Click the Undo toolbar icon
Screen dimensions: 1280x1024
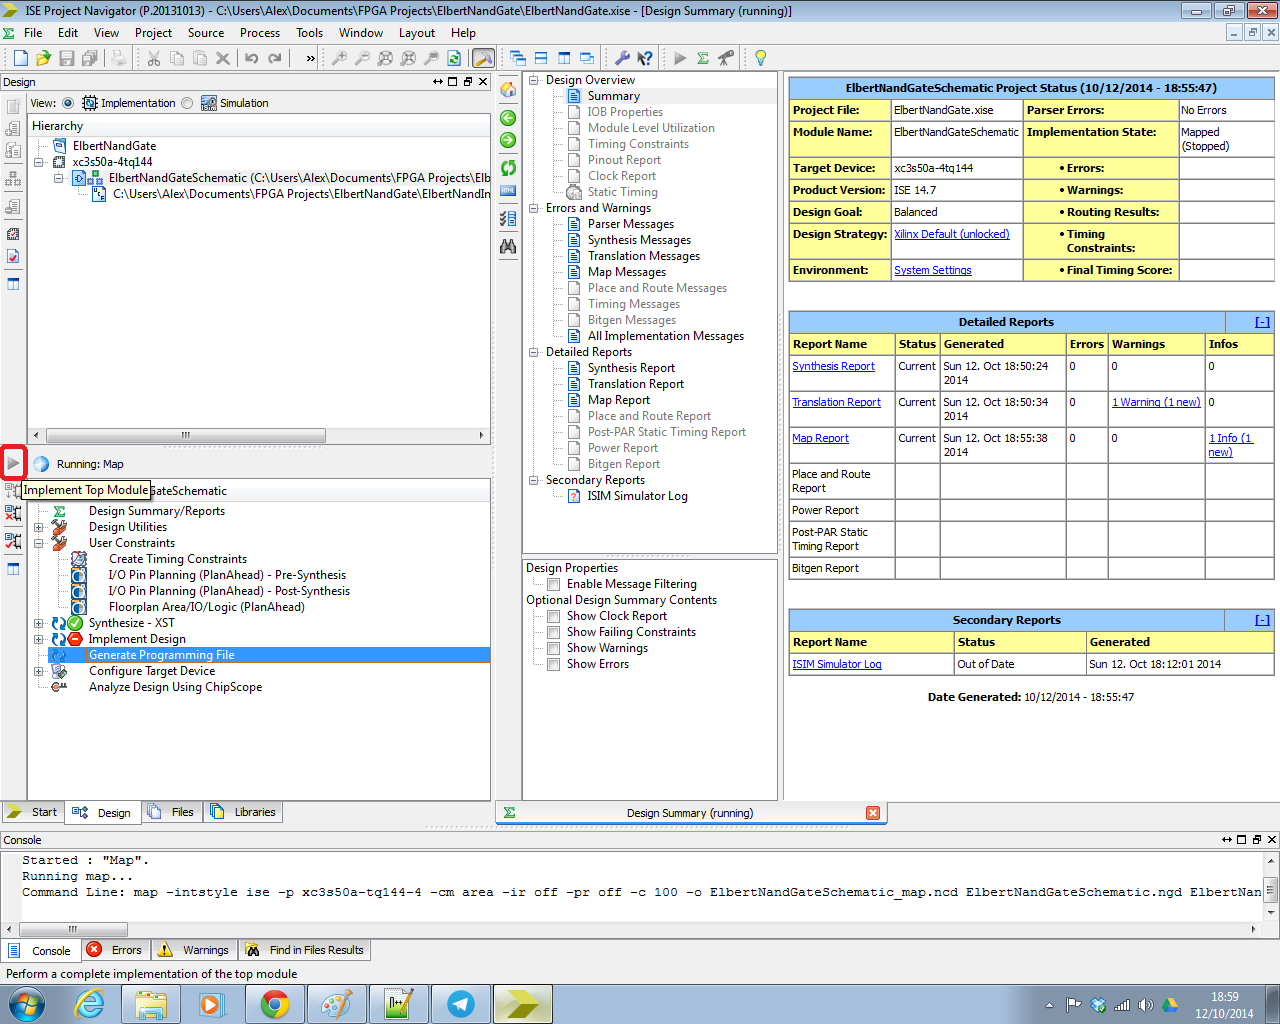(x=252, y=58)
